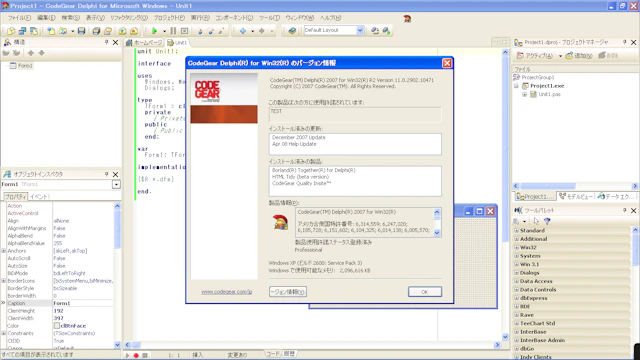Click the Tool Palette pointer icon
This screenshot has height=360, width=640.
(536, 221)
